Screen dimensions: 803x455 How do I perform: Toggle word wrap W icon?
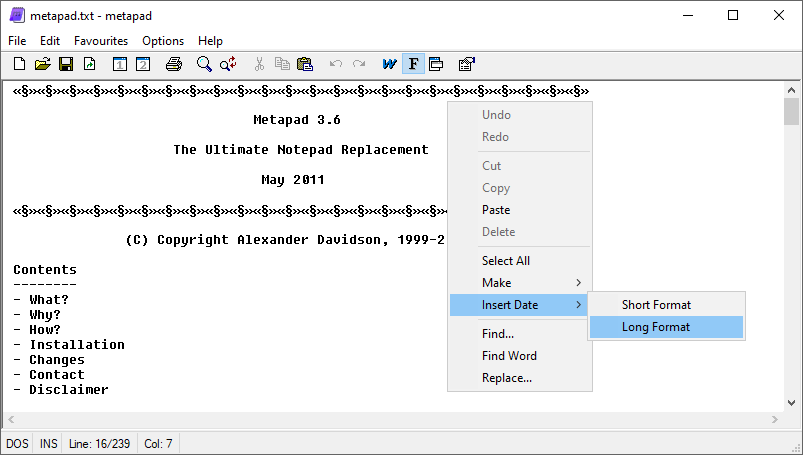(x=389, y=64)
